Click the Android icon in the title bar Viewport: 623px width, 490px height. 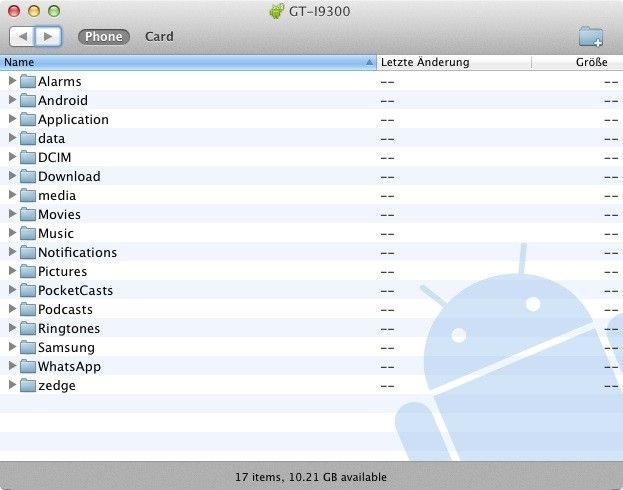click(277, 11)
